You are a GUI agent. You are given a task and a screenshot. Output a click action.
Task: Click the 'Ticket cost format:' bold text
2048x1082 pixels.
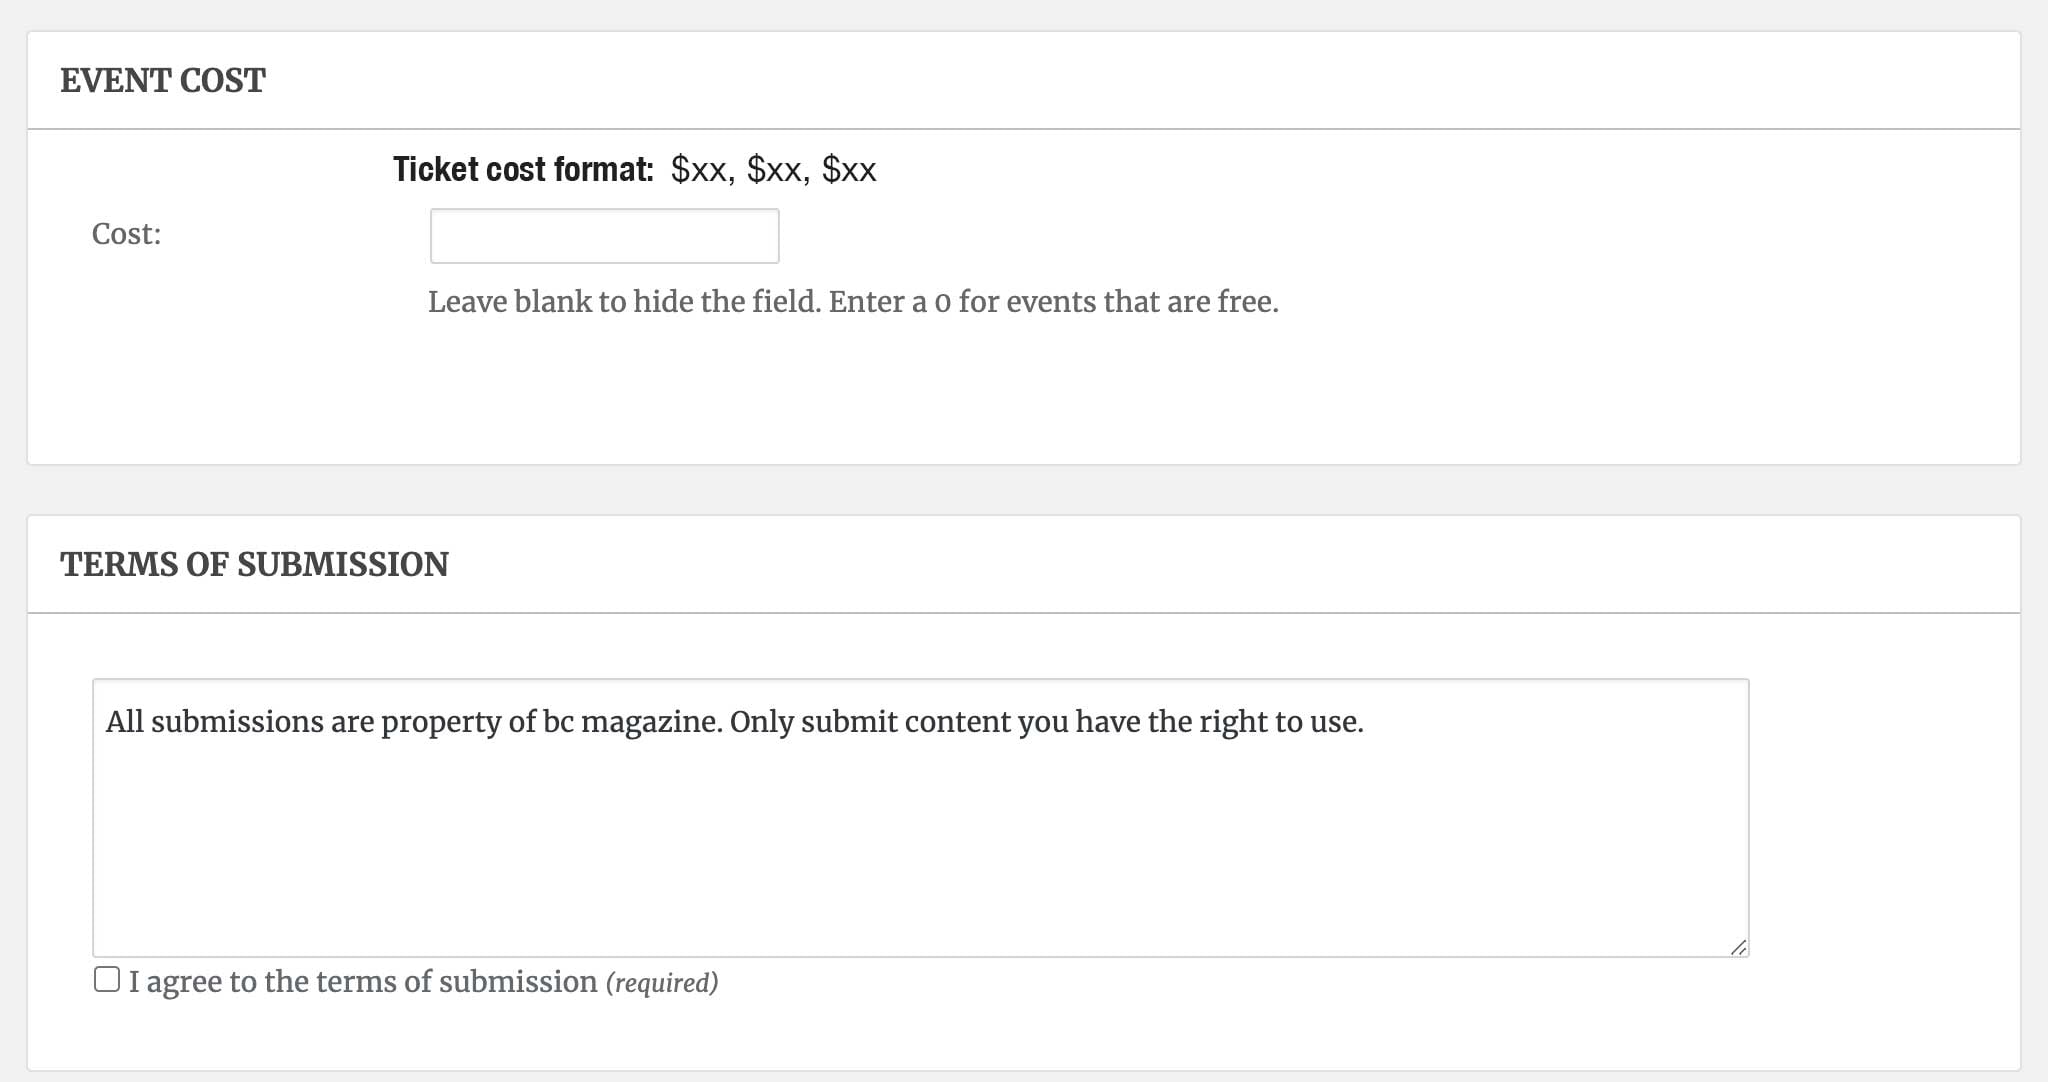523,169
